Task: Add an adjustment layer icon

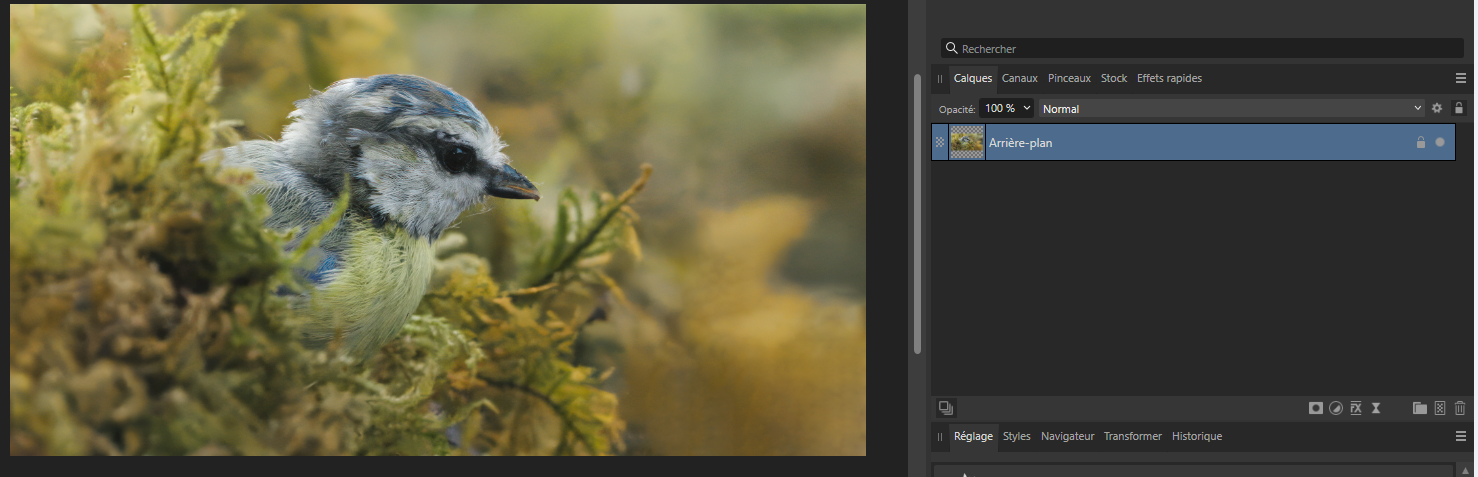Action: (x=1336, y=408)
